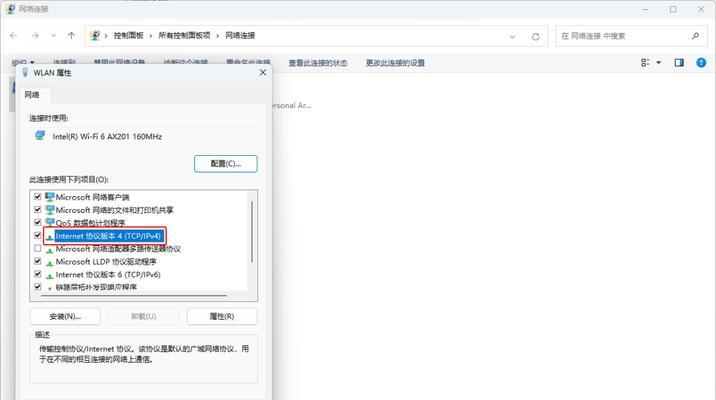Toggle the Microsoft LLDP 协议驱动程序 checkbox
The height and width of the screenshot is (400, 716).
pos(38,261)
